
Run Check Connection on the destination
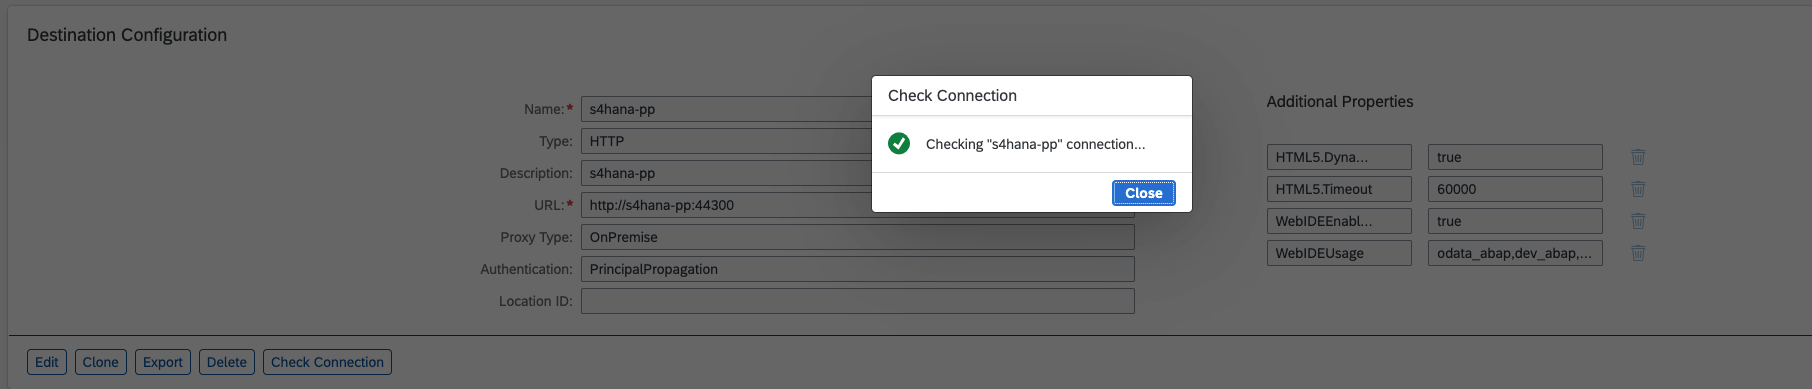point(327,362)
